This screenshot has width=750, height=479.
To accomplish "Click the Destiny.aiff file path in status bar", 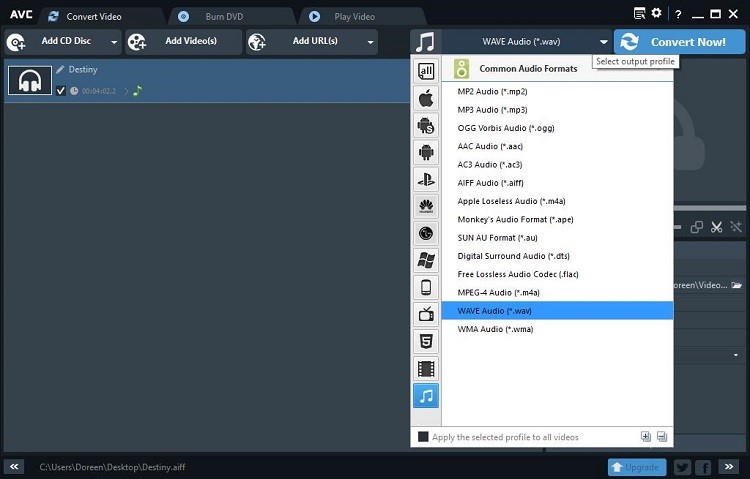I will pyautogui.click(x=112, y=467).
